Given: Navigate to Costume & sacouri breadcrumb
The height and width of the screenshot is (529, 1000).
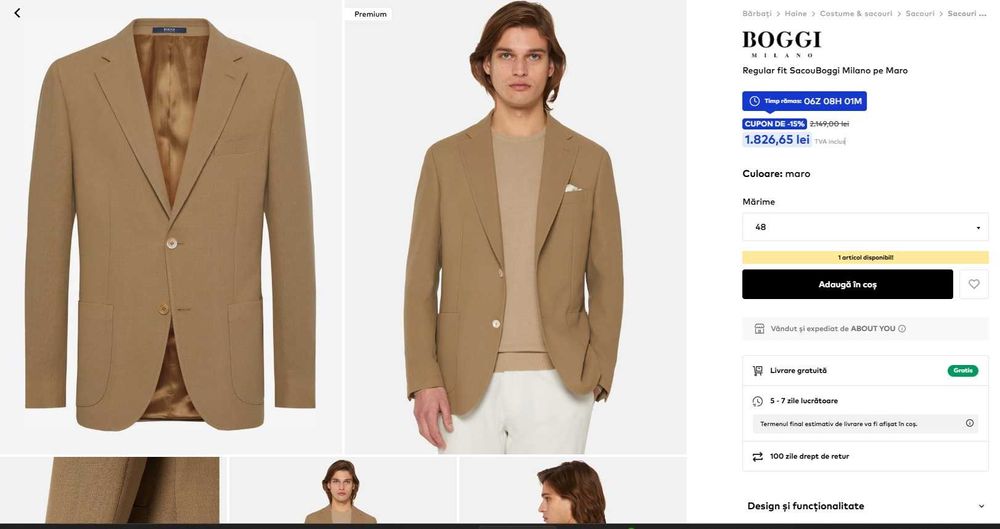Looking at the screenshot, I should pyautogui.click(x=856, y=14).
